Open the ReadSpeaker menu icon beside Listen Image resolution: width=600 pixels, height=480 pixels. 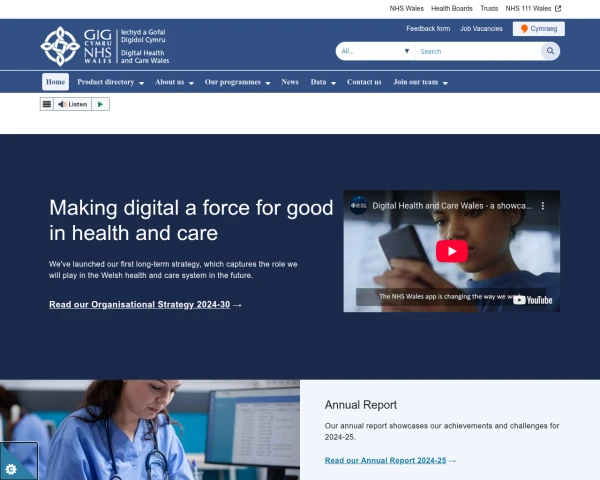pyautogui.click(x=47, y=104)
